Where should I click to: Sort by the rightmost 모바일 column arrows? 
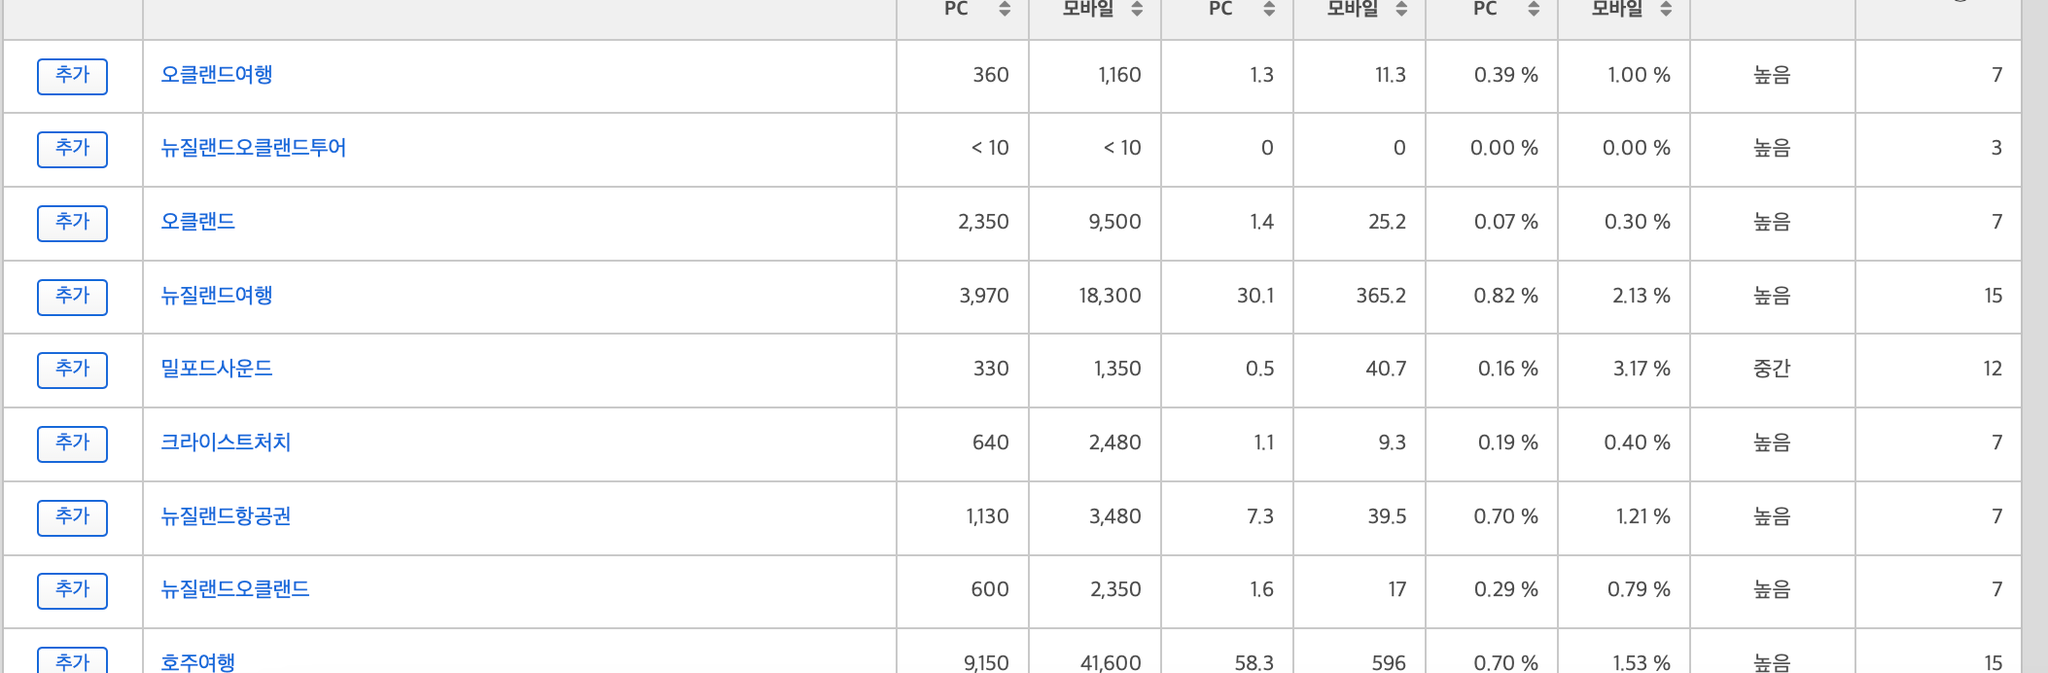pyautogui.click(x=1665, y=9)
